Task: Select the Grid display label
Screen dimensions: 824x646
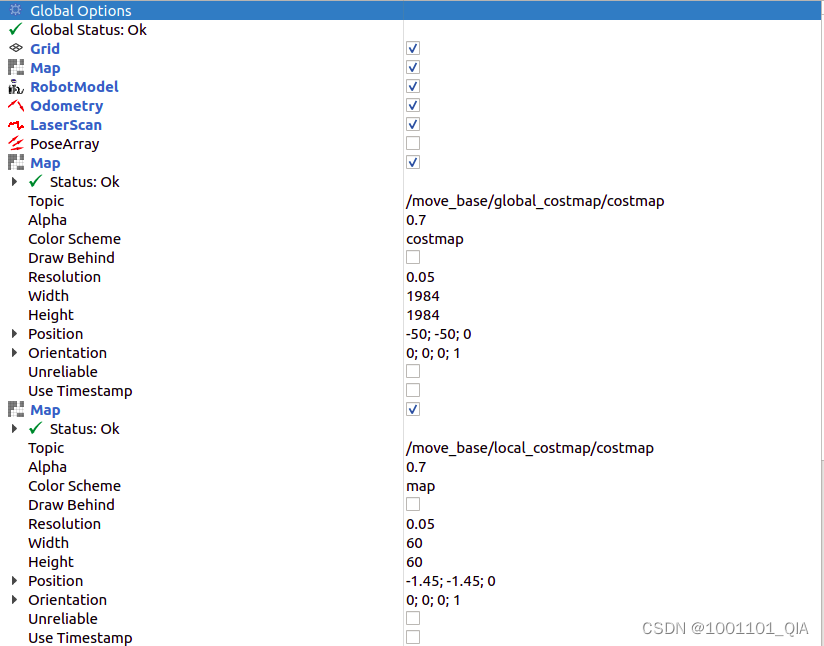Action: point(45,49)
